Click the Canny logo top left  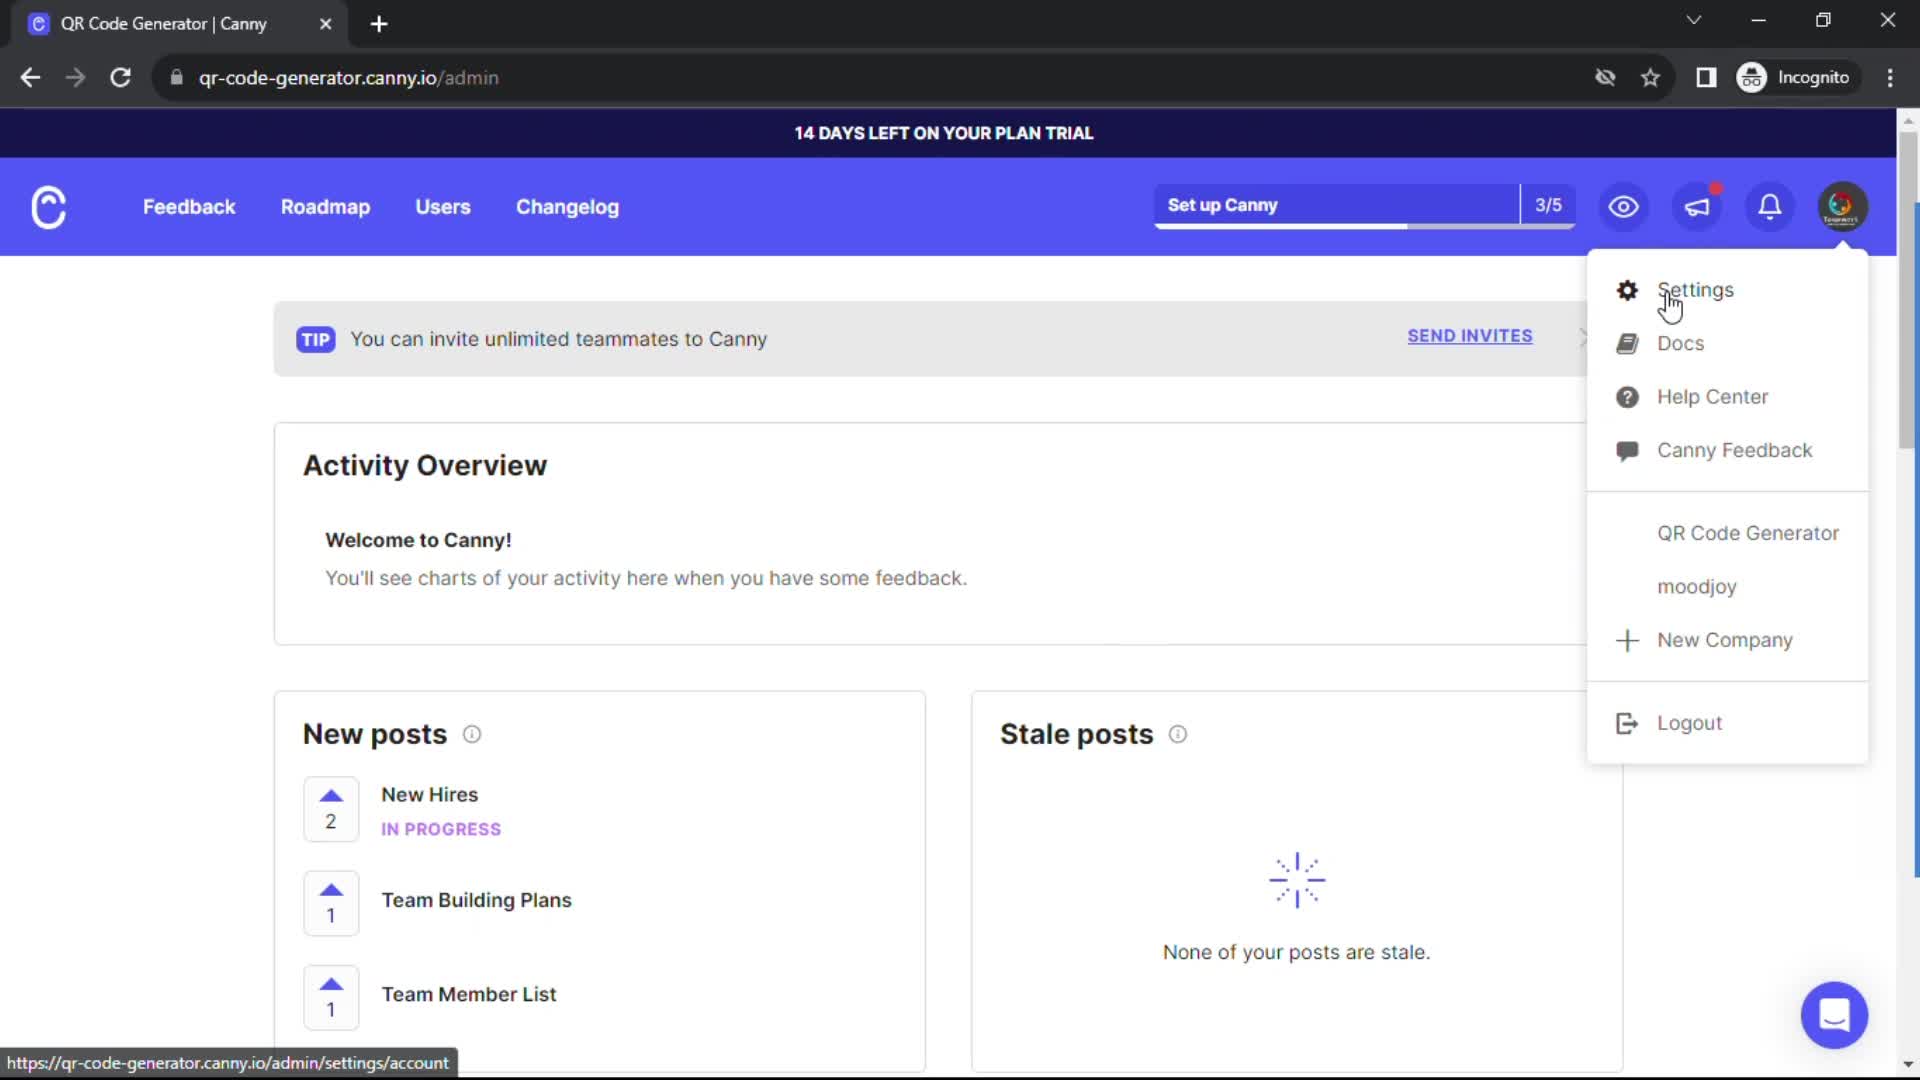[x=48, y=206]
